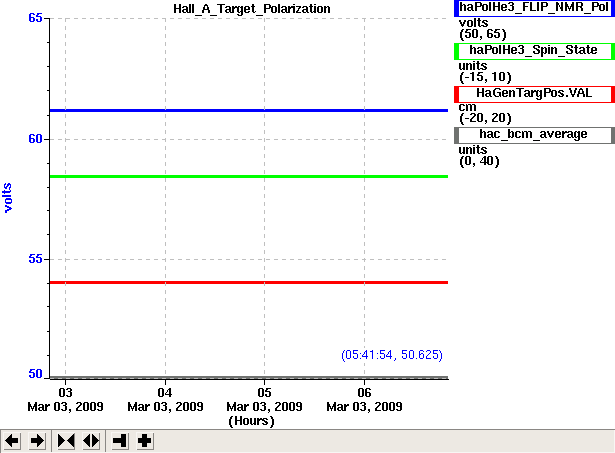The image size is (615, 453).
Task: Click the right arrow pan-forward button
Action: [37, 441]
